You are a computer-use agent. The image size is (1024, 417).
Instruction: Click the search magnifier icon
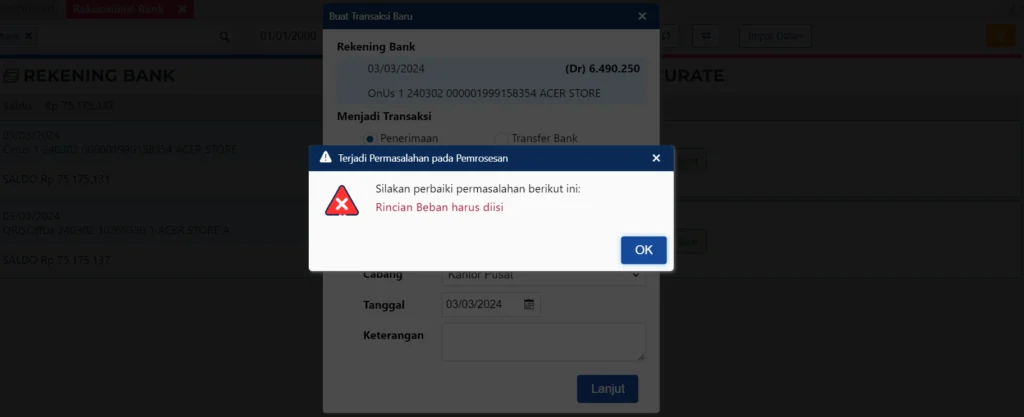click(224, 37)
